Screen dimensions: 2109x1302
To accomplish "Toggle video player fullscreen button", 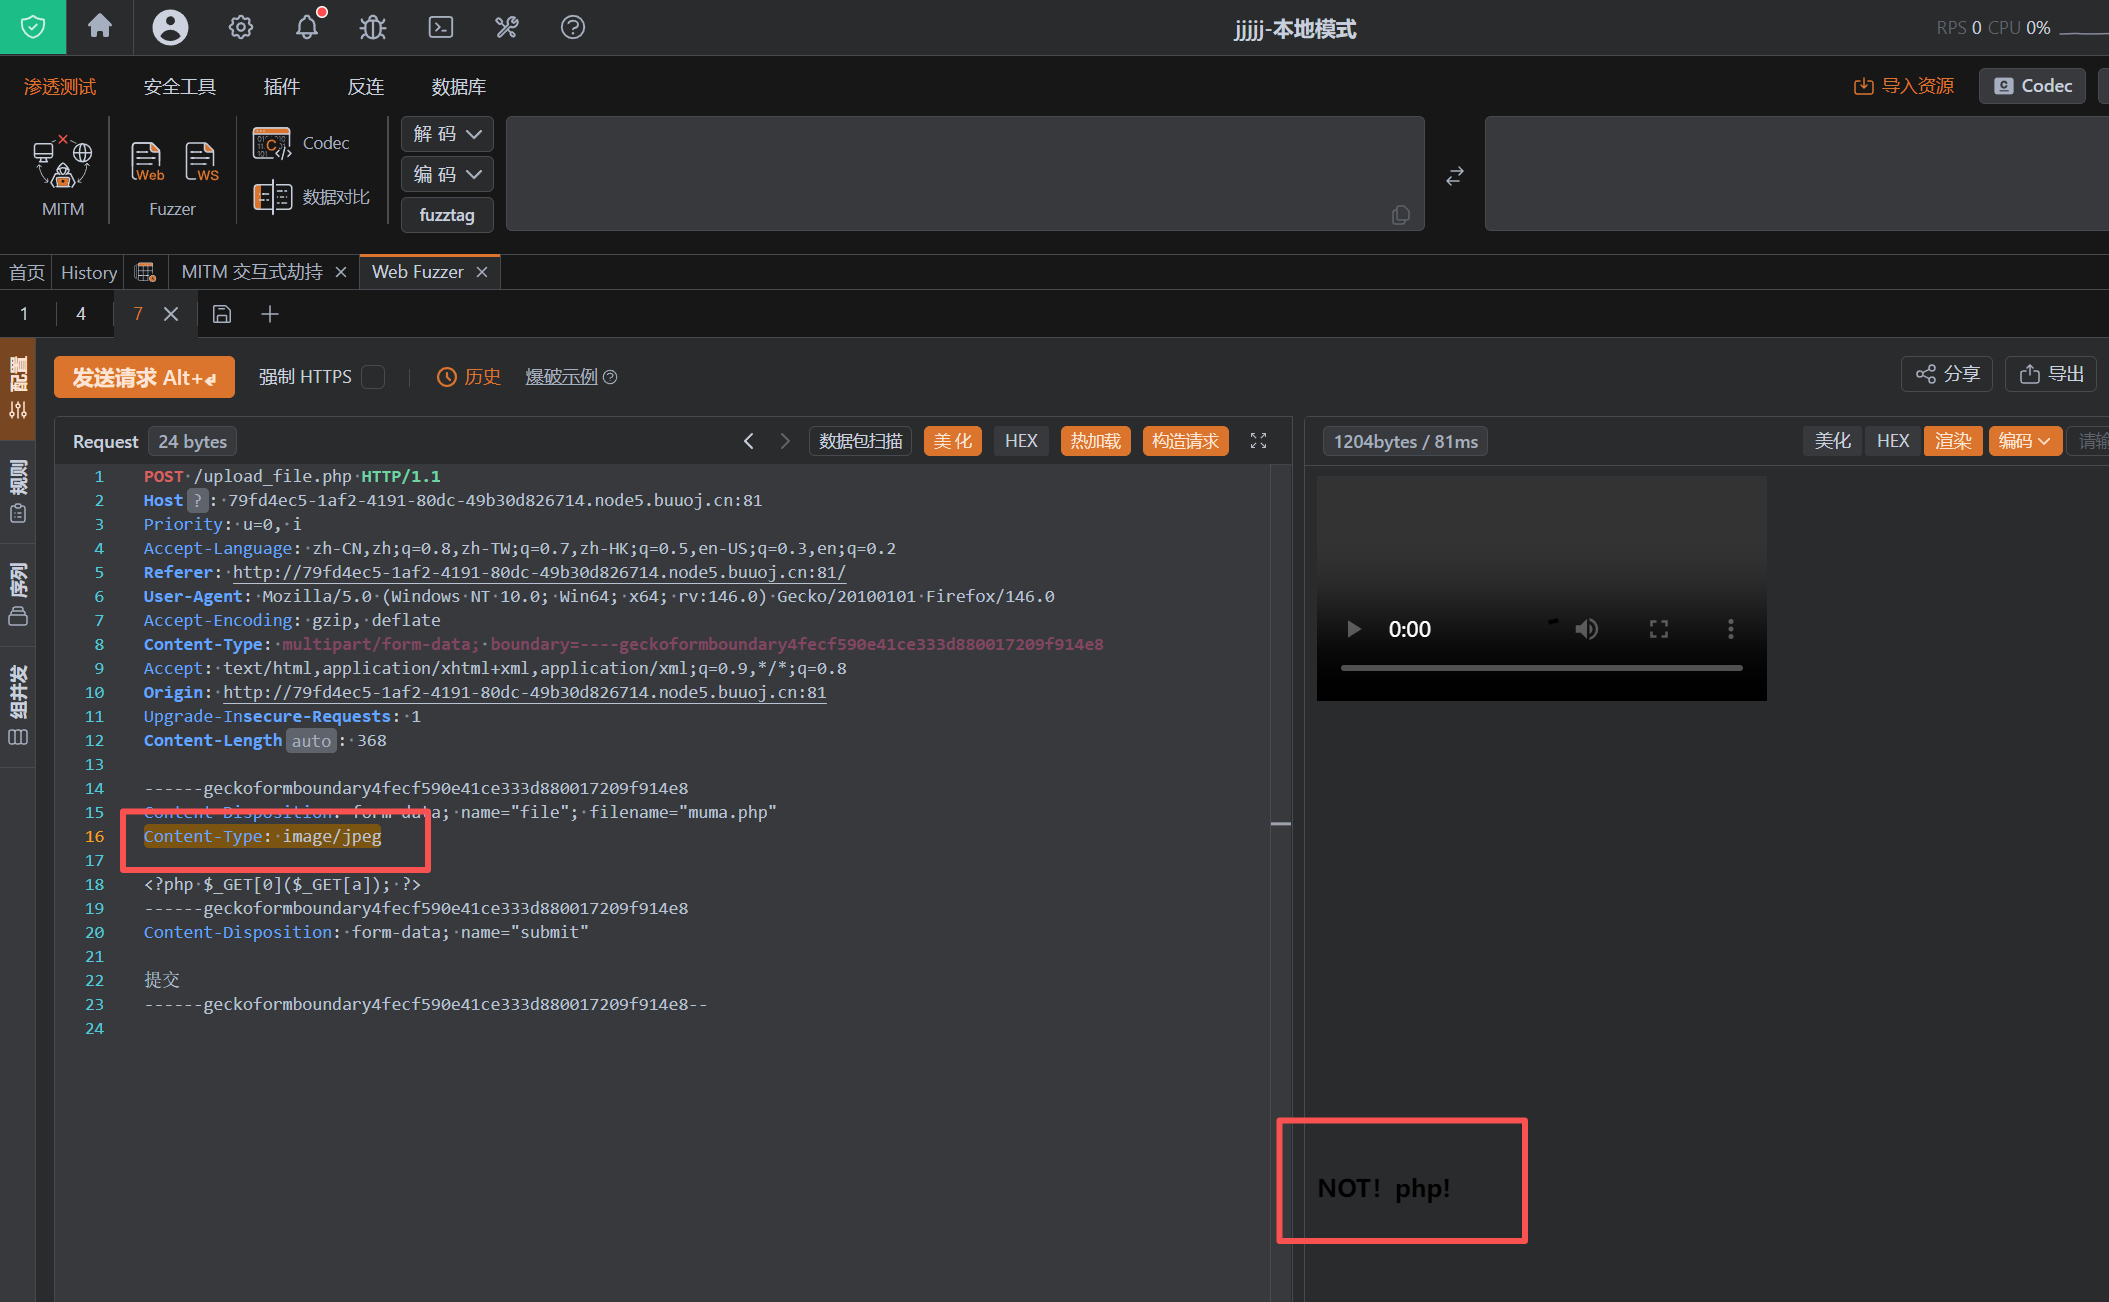I will (1659, 629).
